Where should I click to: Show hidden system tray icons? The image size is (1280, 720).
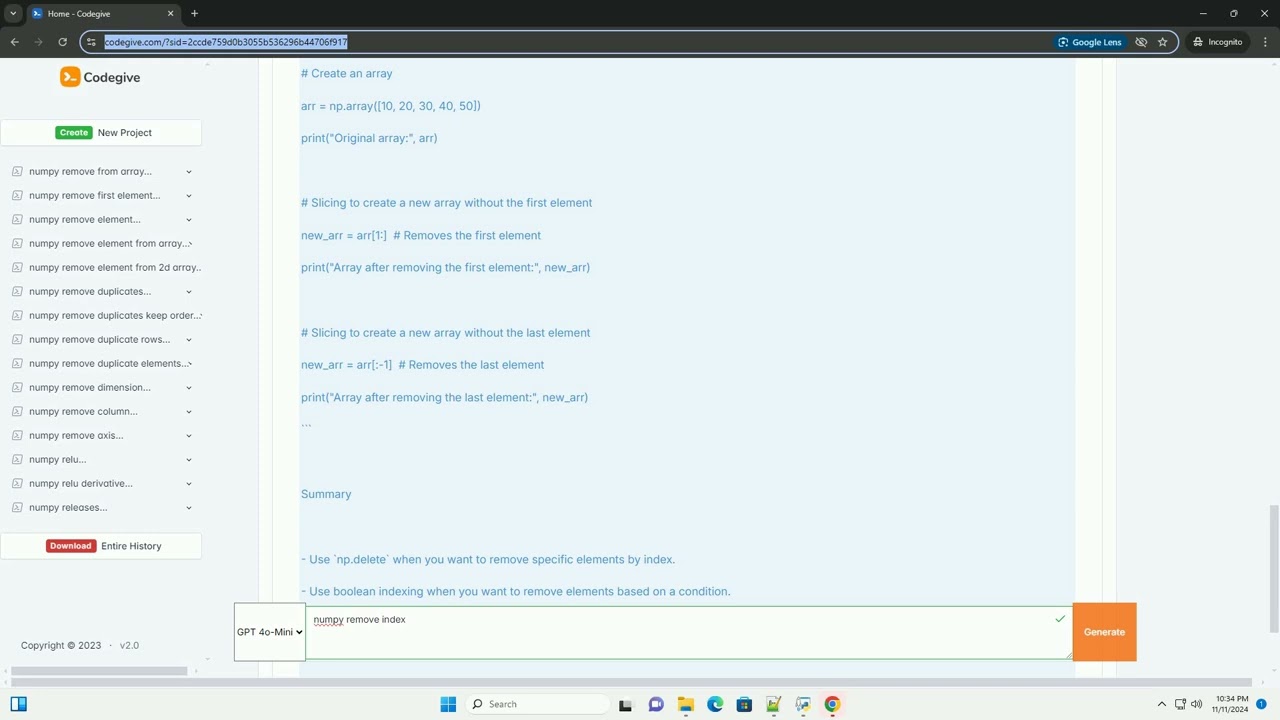(1161, 704)
